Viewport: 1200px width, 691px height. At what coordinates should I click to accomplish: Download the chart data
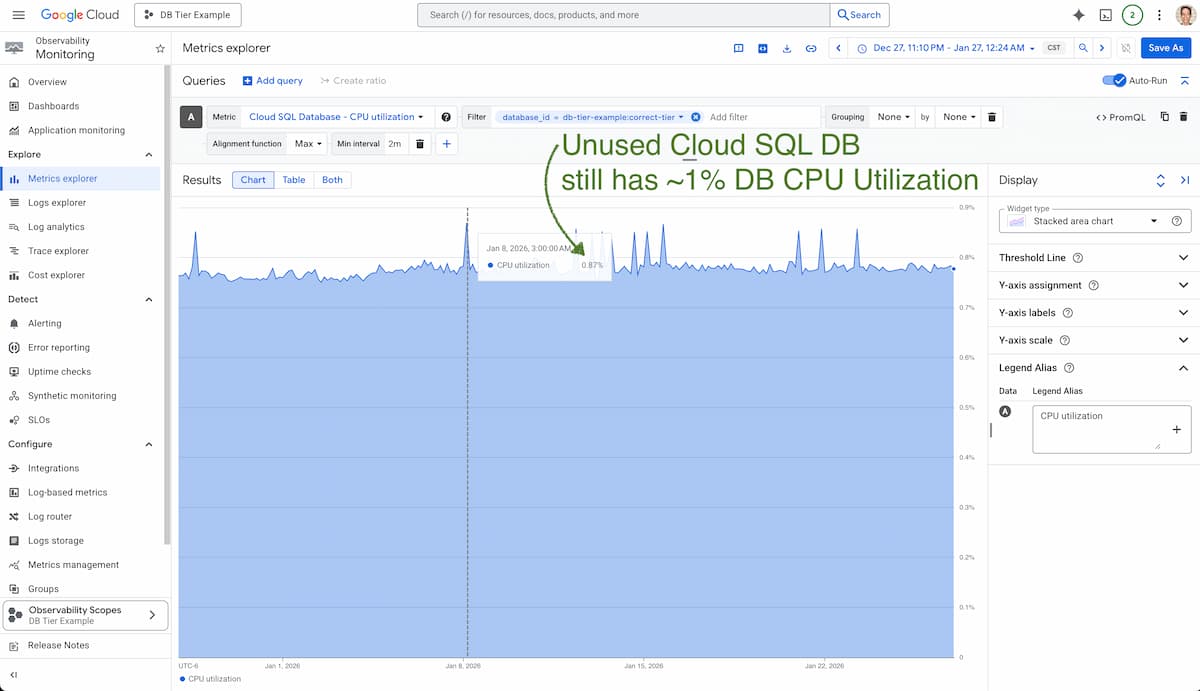pos(787,48)
